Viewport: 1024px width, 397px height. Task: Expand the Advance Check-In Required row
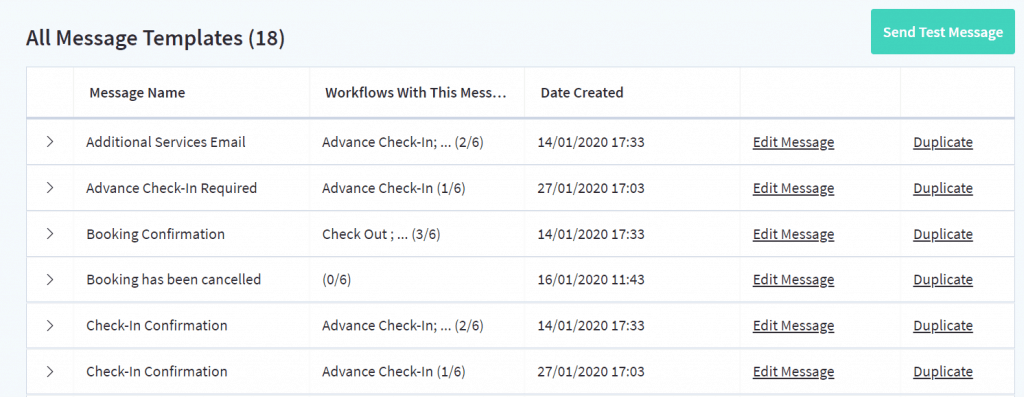click(x=50, y=188)
